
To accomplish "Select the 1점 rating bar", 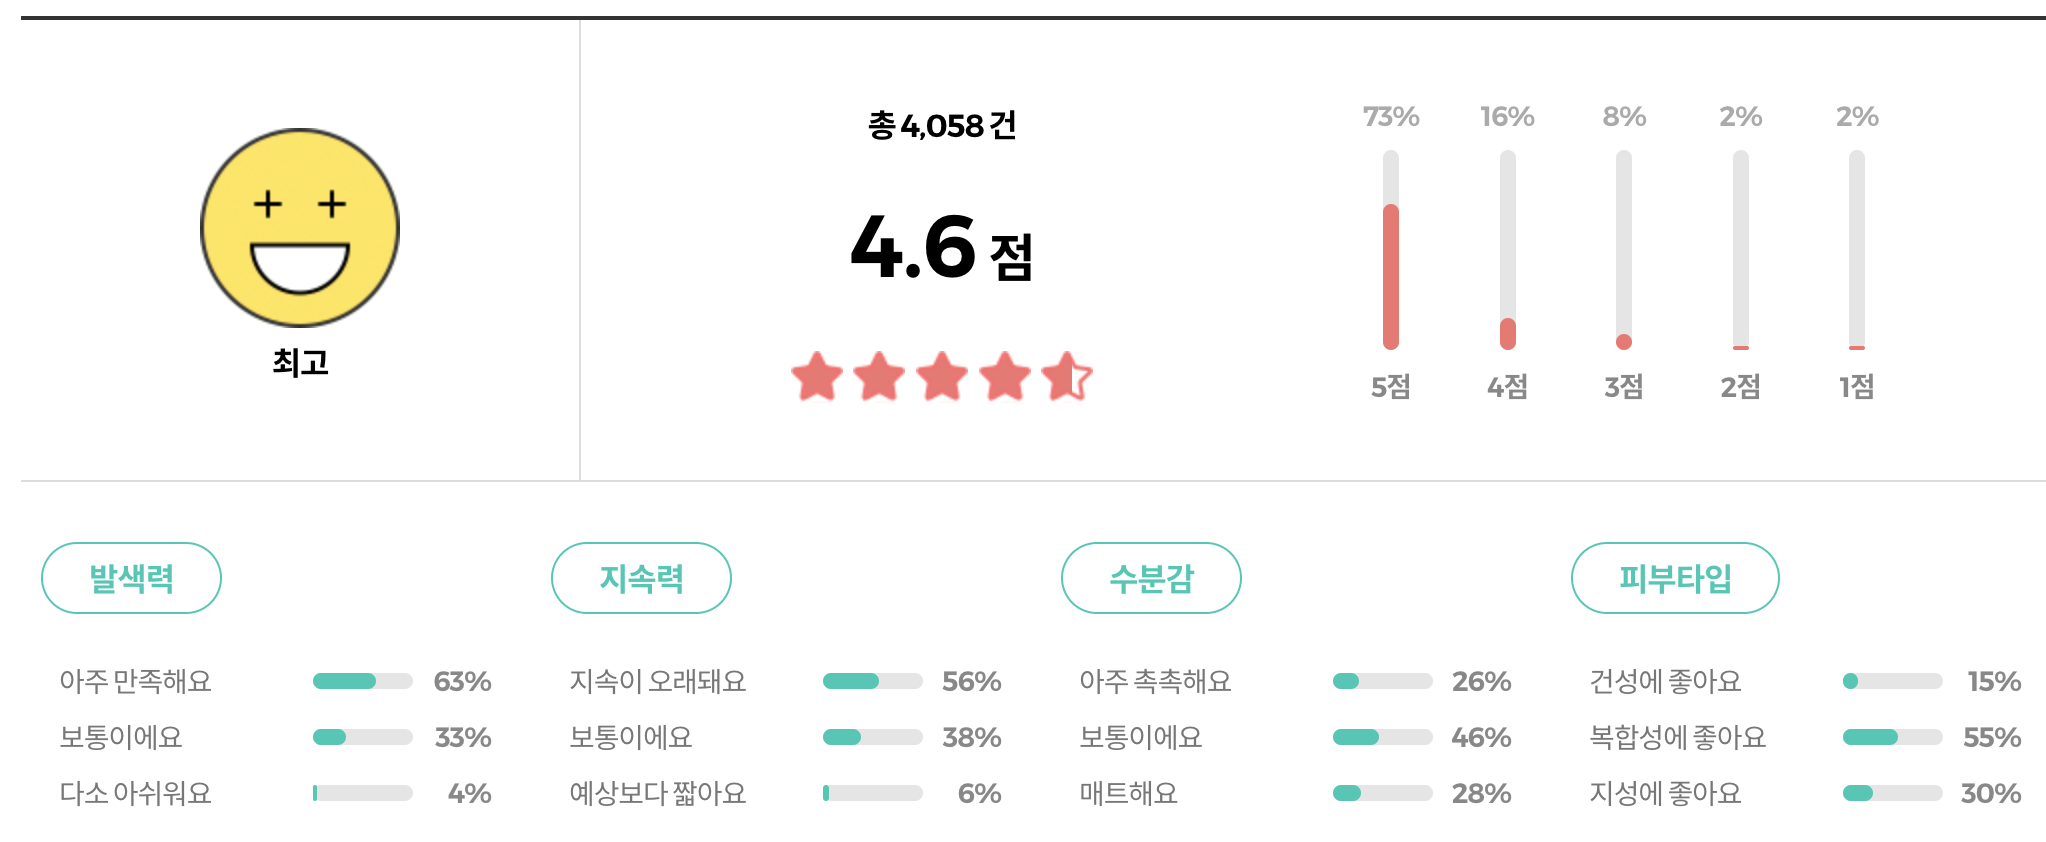I will (1857, 250).
